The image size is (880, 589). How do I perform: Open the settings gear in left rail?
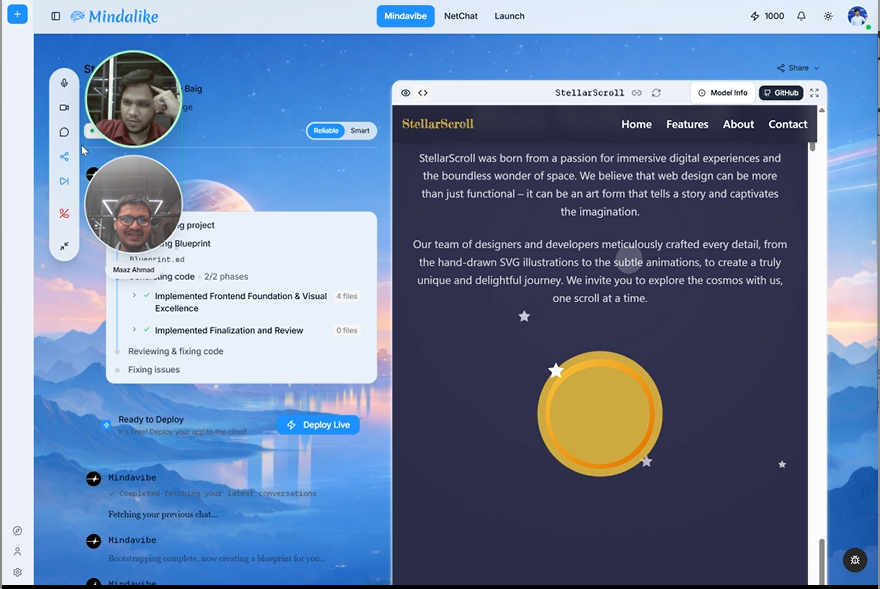click(17, 572)
